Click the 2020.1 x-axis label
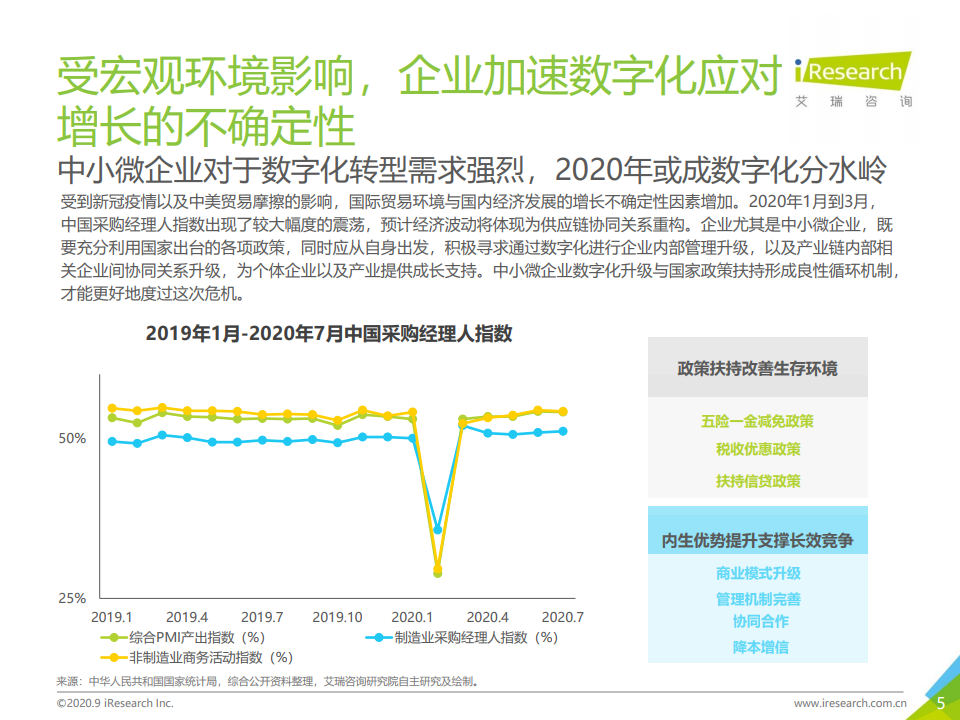The height and width of the screenshot is (720, 960). [x=412, y=617]
